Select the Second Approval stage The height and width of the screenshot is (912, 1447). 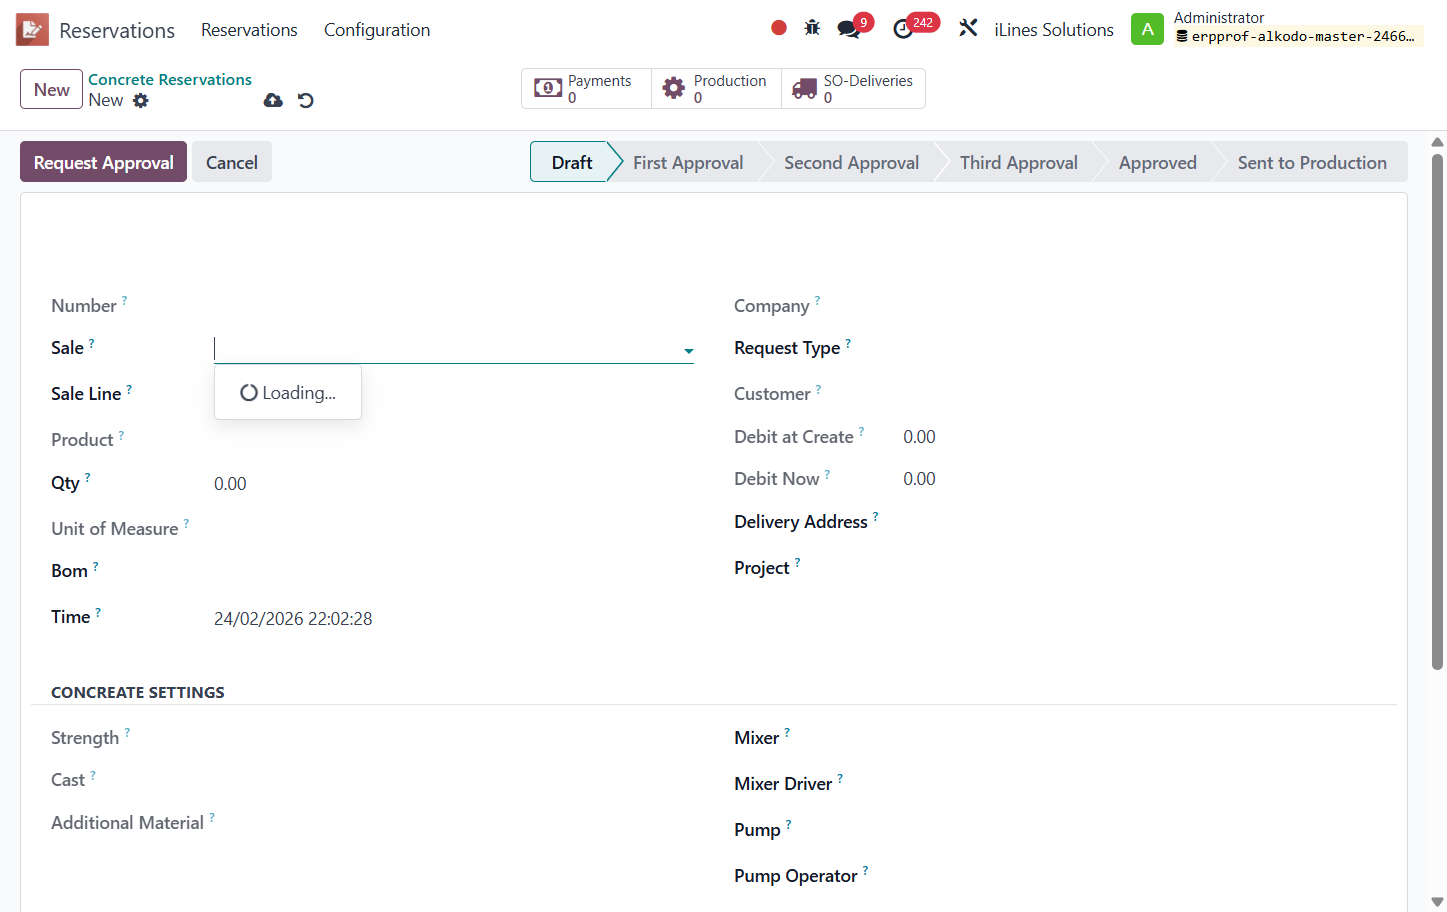851,162
